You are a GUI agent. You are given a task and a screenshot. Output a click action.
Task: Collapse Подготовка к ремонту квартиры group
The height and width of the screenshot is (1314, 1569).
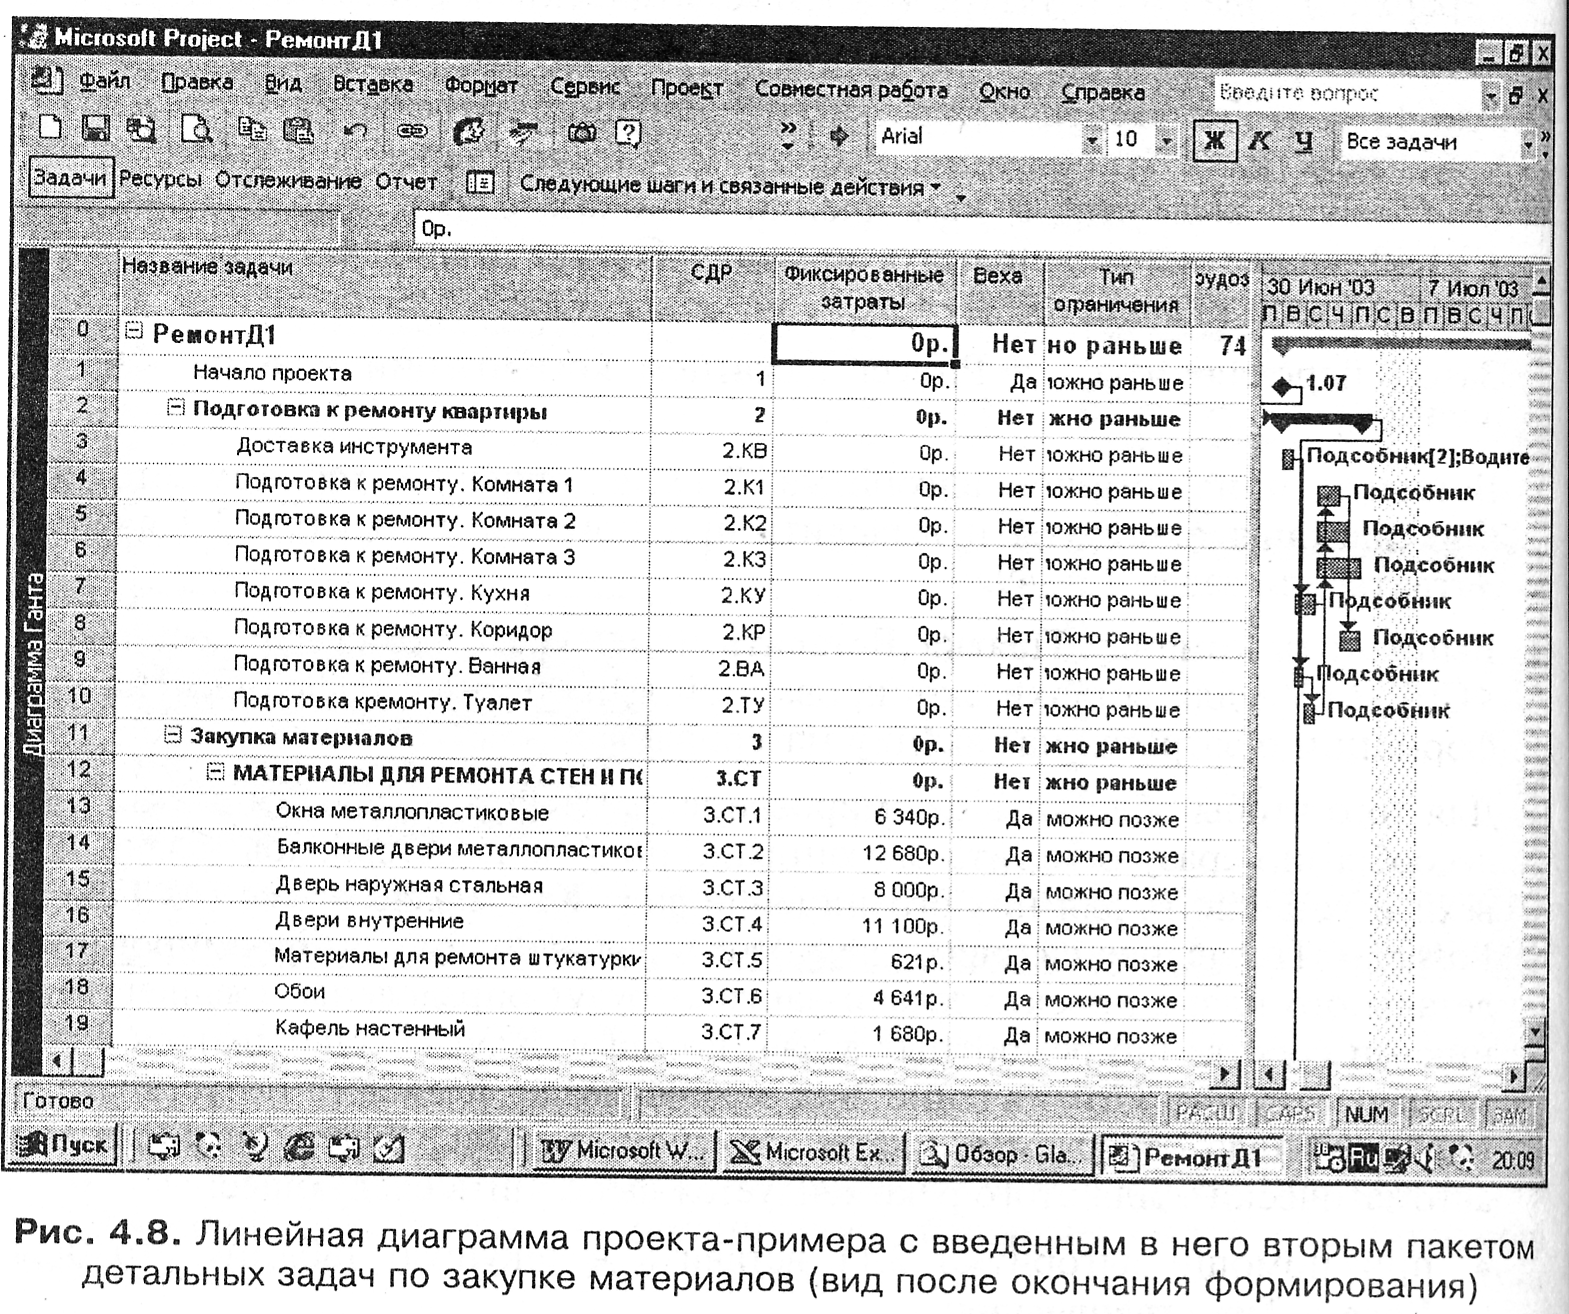(176, 408)
